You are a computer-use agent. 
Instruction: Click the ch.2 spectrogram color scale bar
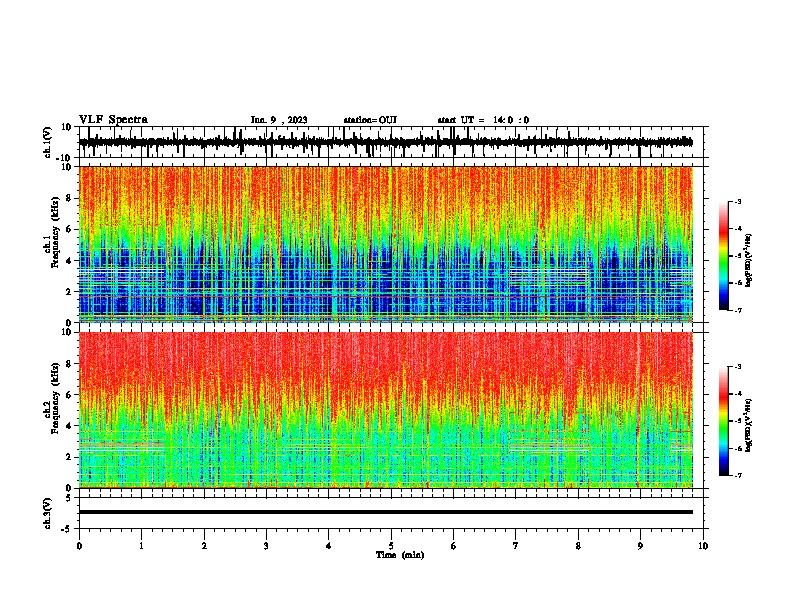coord(724,421)
